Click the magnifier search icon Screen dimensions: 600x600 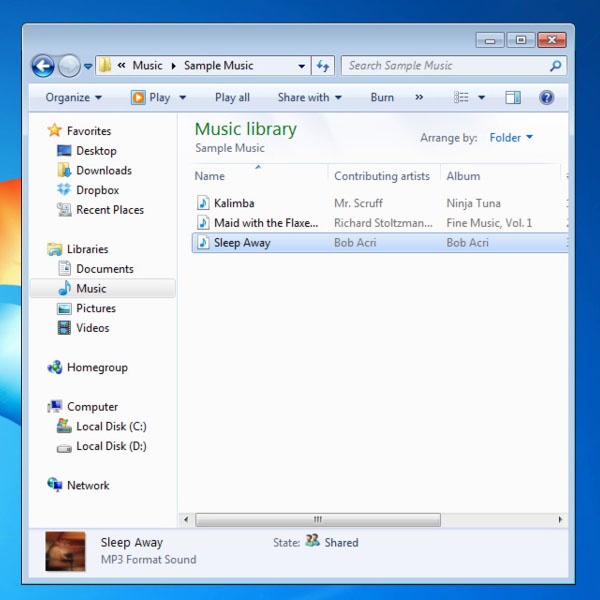click(x=556, y=66)
